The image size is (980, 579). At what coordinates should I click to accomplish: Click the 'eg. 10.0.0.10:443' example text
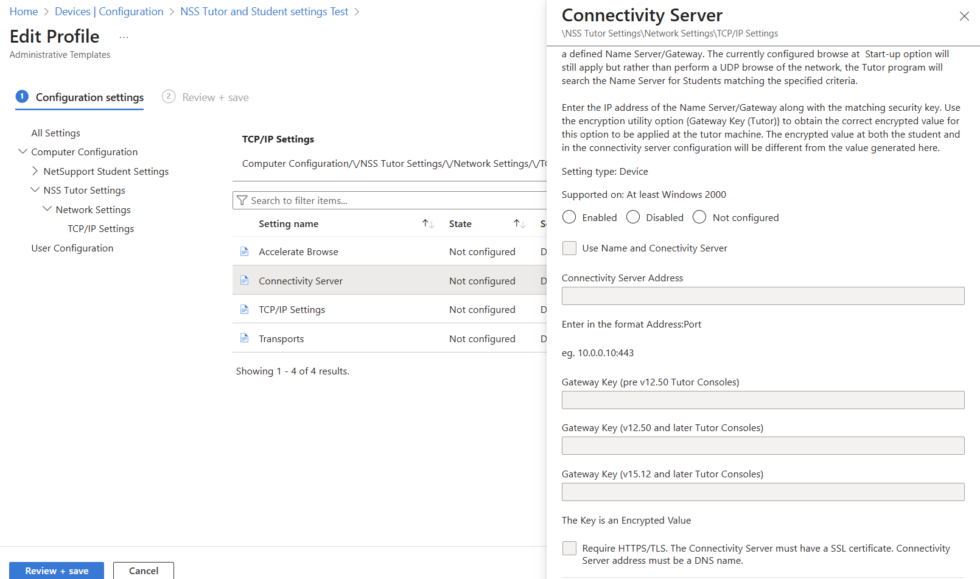point(598,353)
